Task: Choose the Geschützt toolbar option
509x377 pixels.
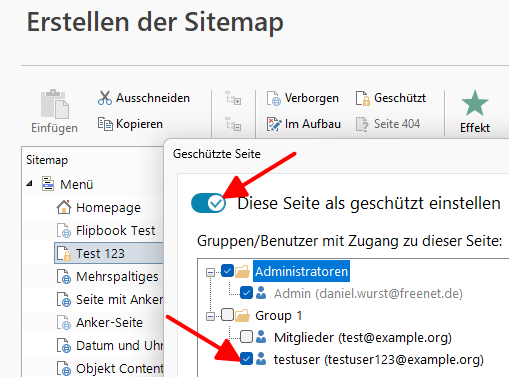Action: [x=391, y=98]
